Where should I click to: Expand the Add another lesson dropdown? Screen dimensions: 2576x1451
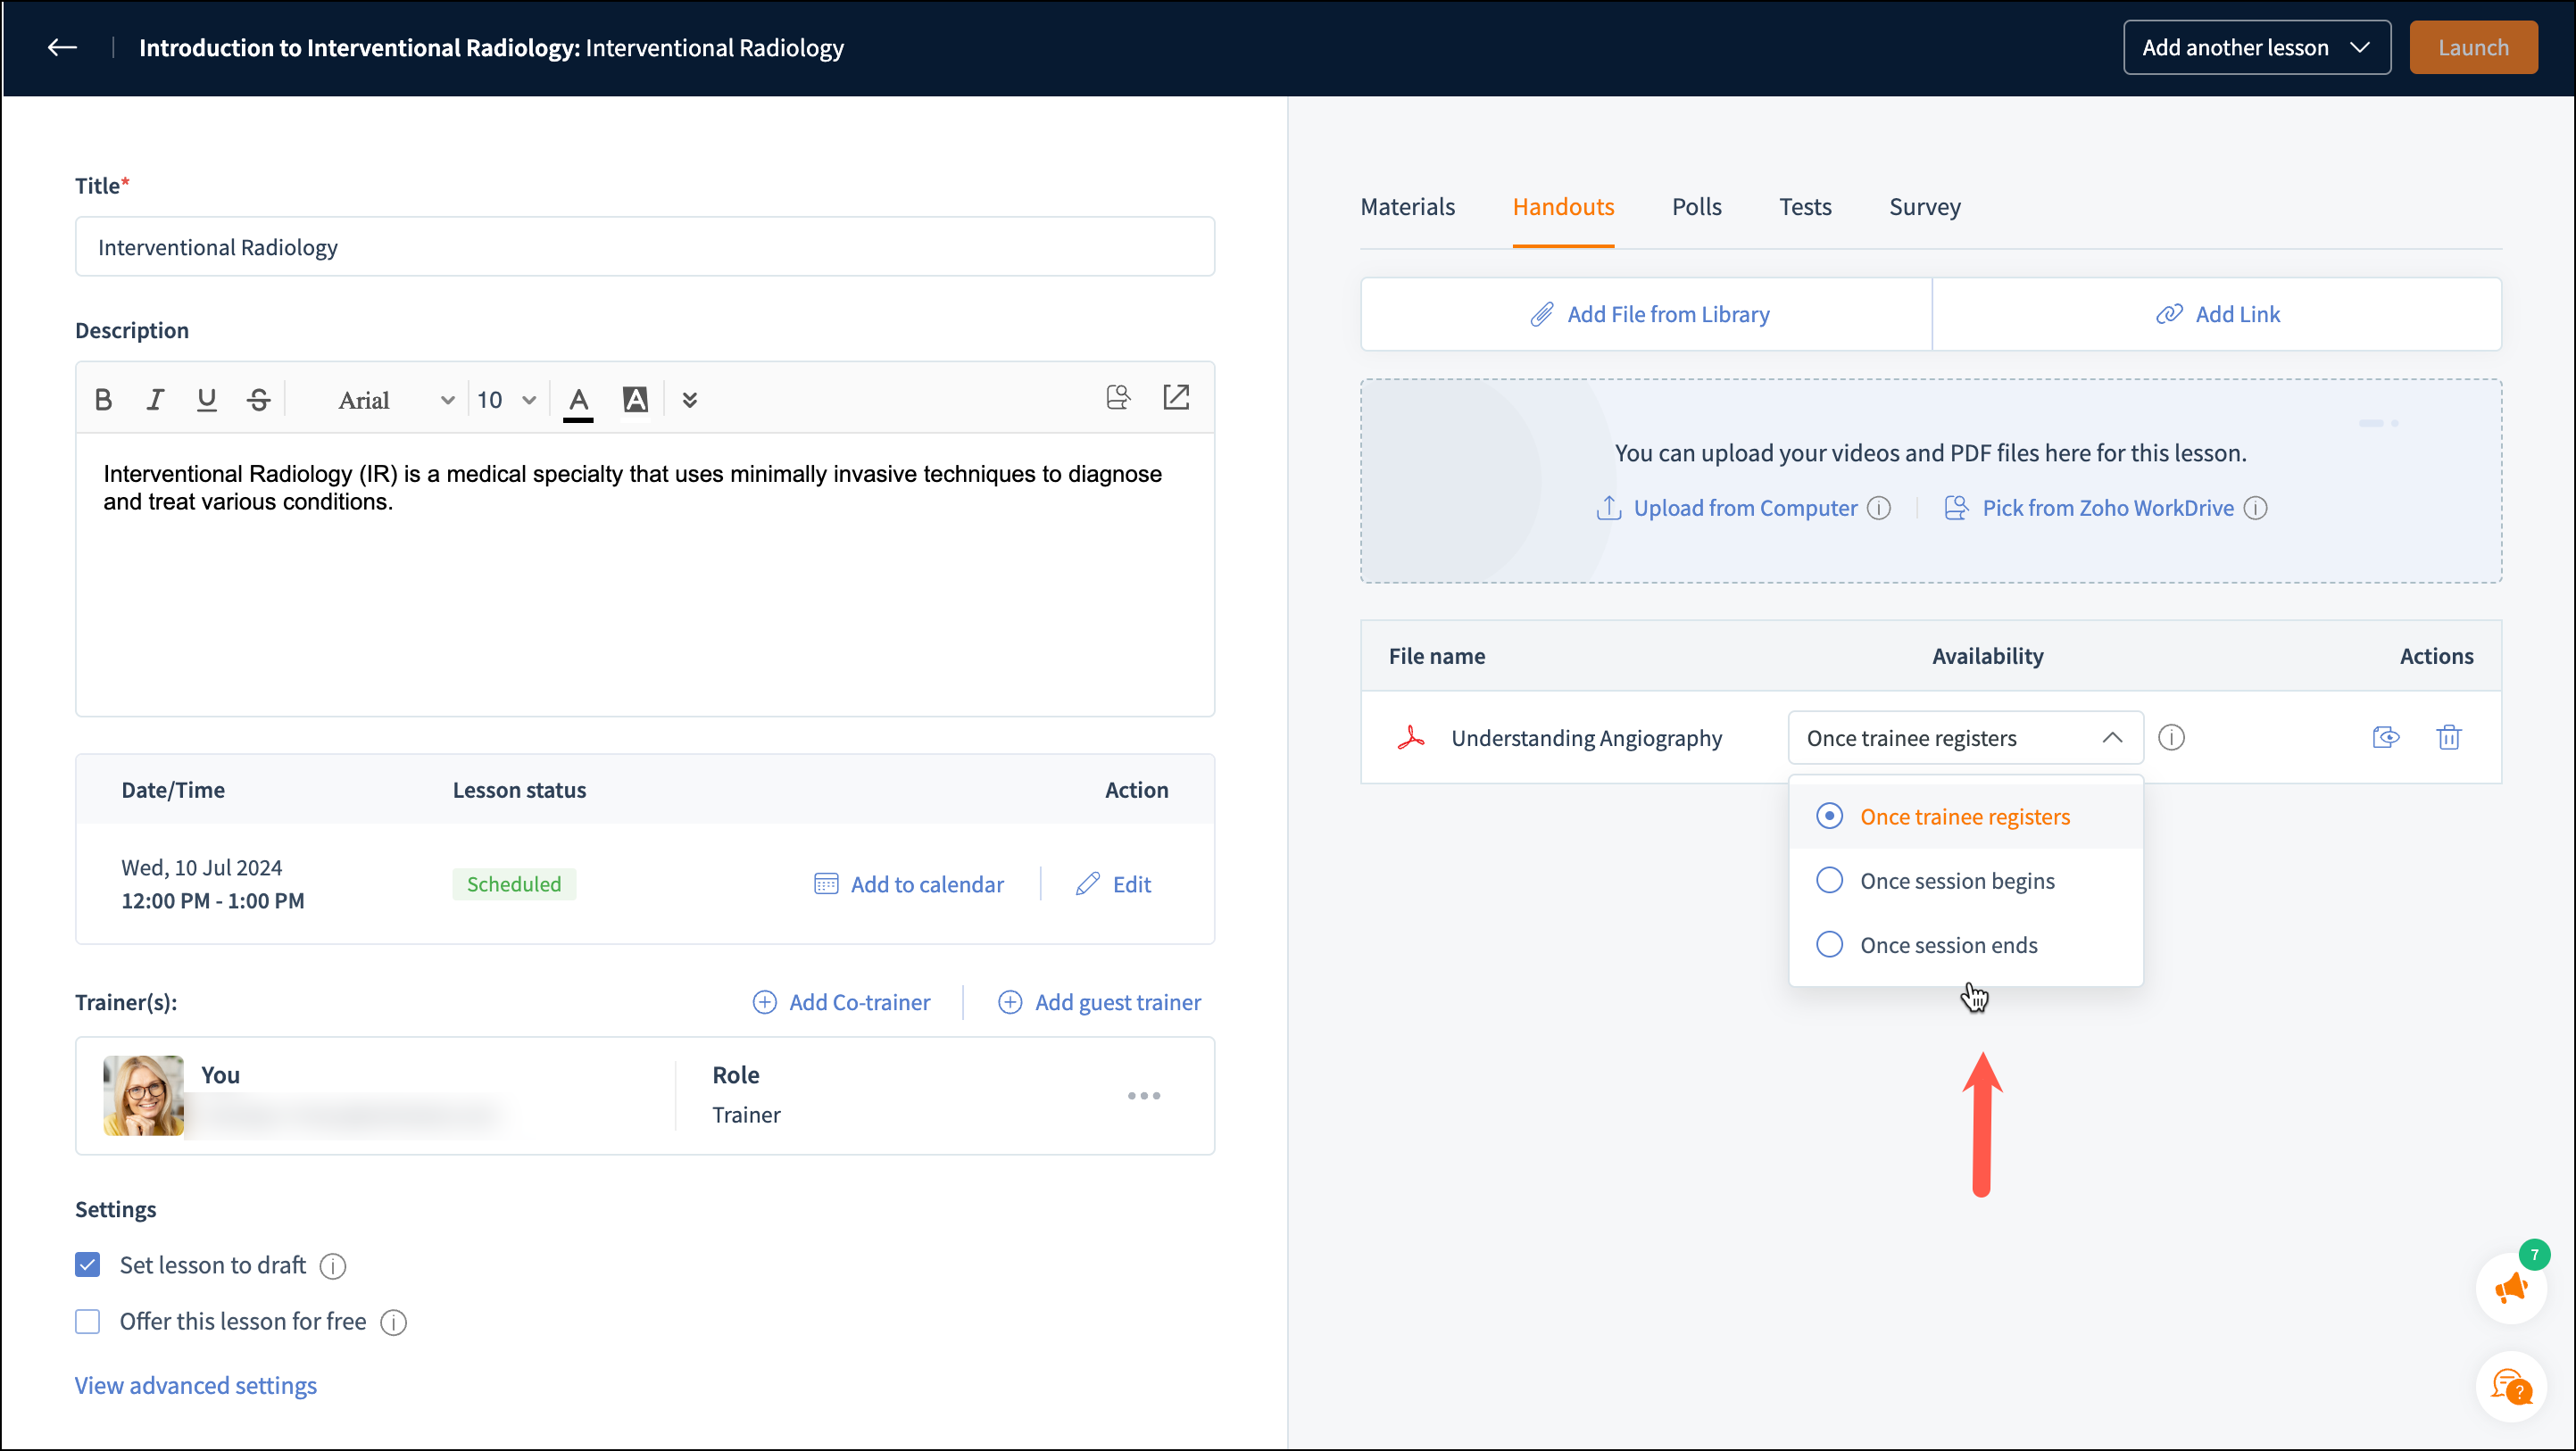(x=2256, y=47)
